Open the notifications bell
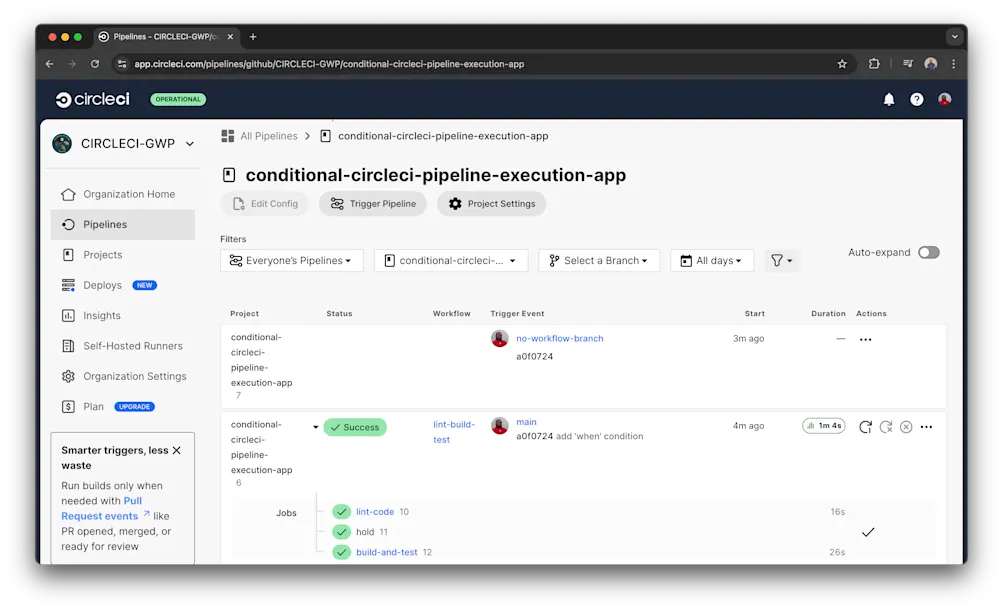 [x=888, y=99]
